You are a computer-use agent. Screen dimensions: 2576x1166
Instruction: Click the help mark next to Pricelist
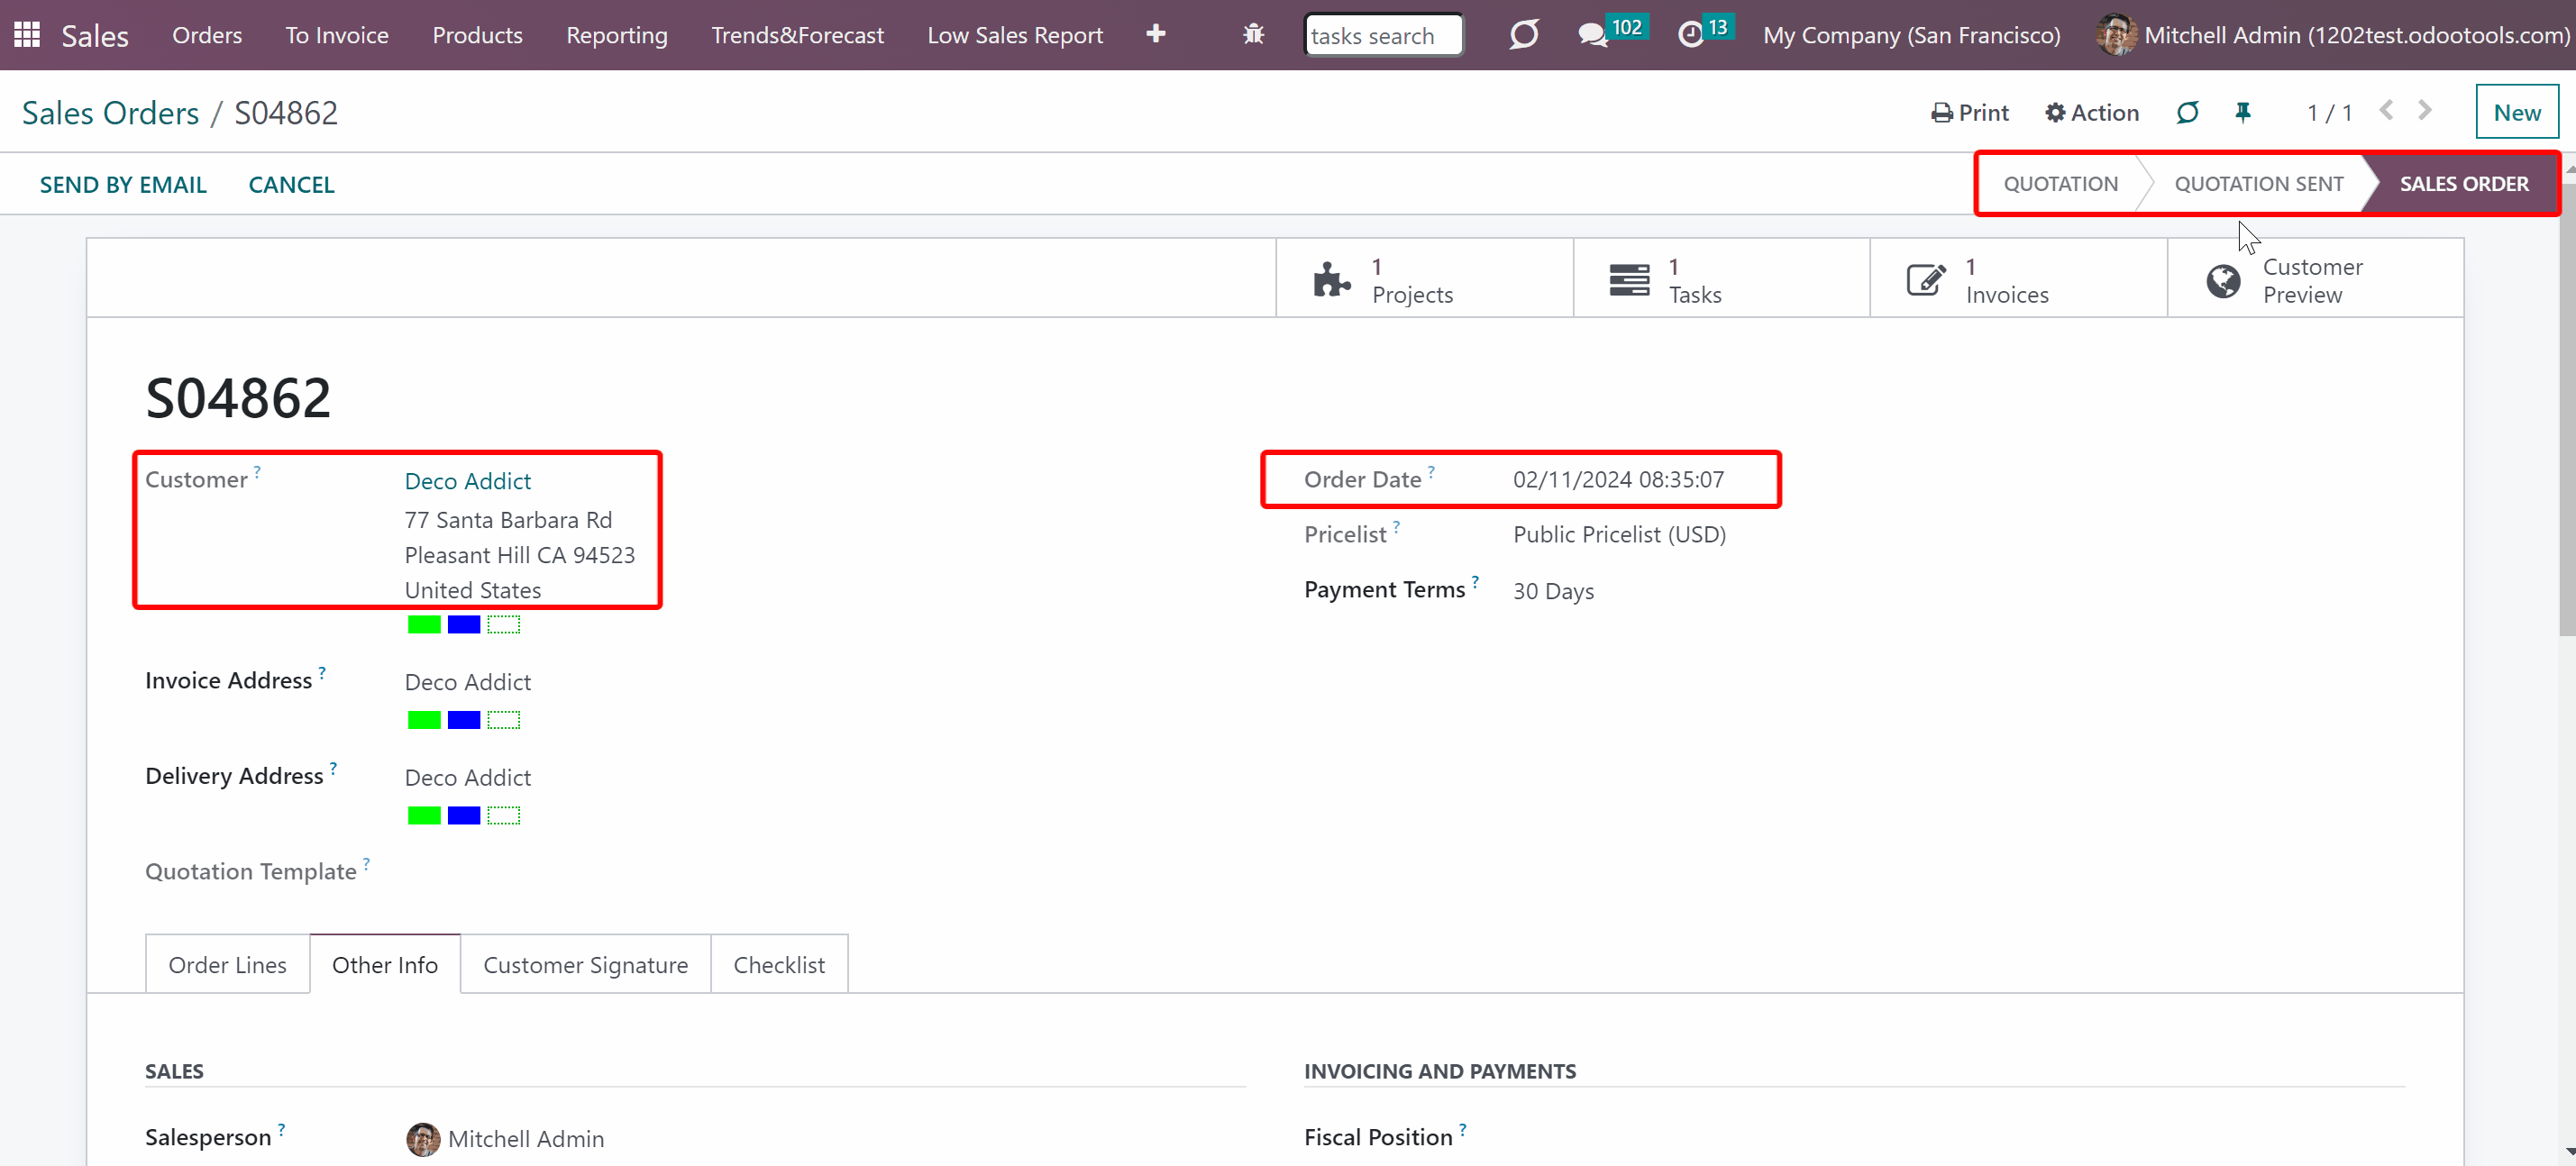coord(1396,526)
